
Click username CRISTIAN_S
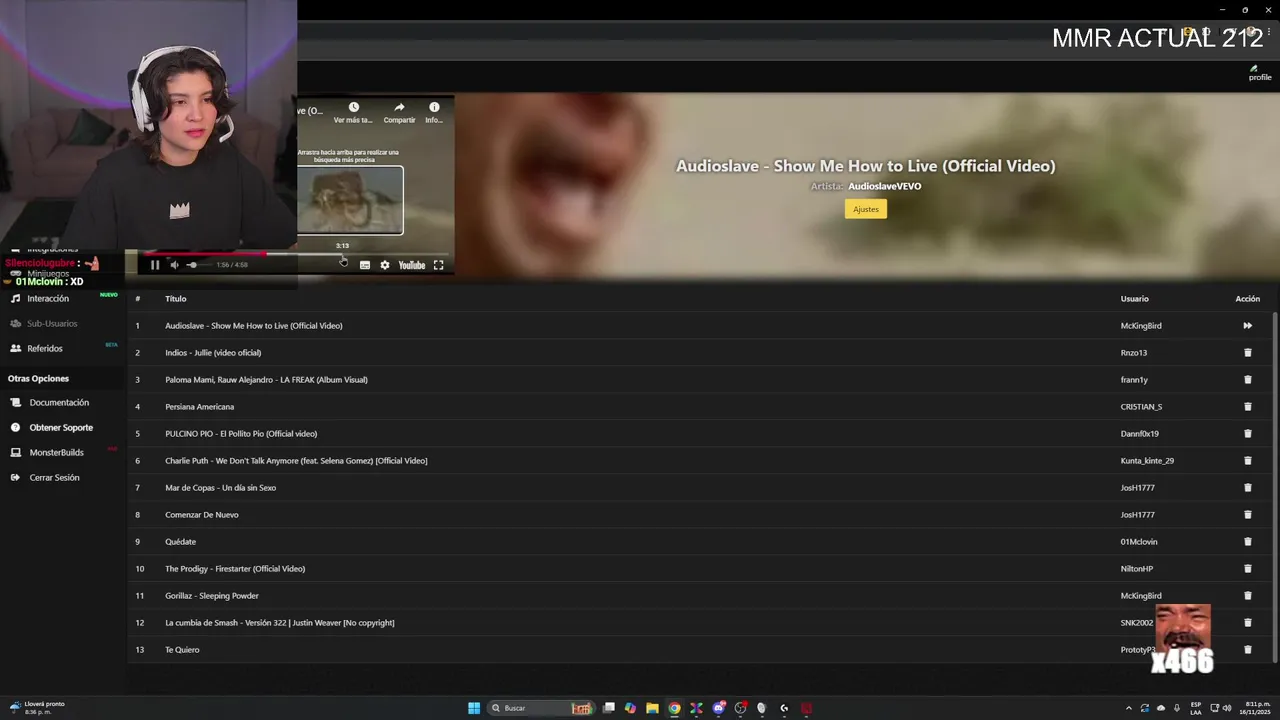click(x=1141, y=406)
